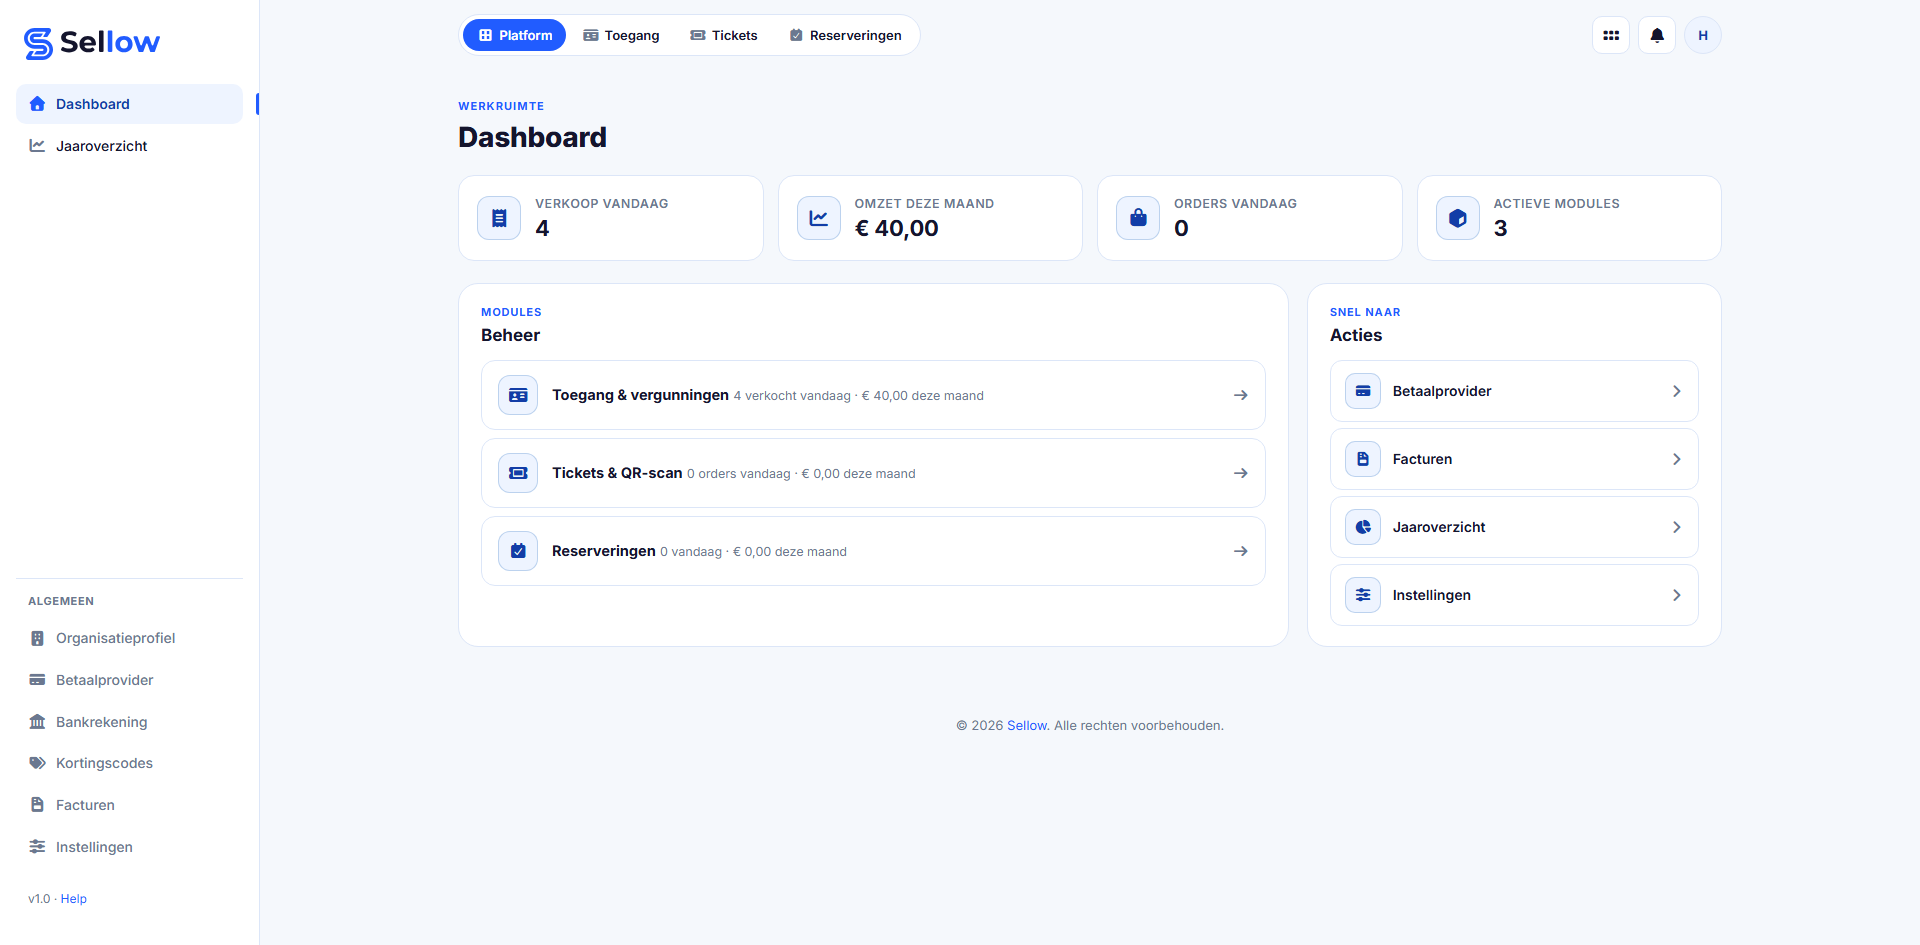Image resolution: width=1920 pixels, height=945 pixels.
Task: Click the Omzet deze maand chart icon
Action: pyautogui.click(x=819, y=218)
